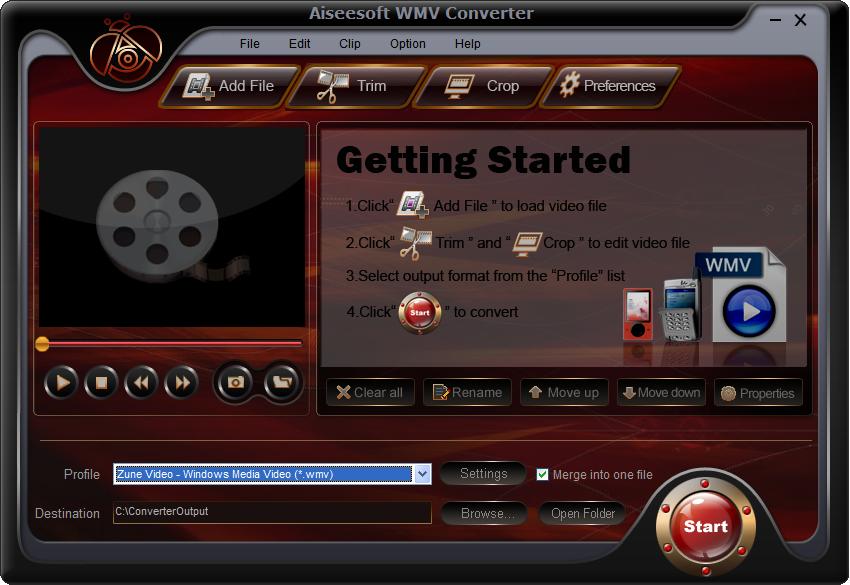Stop video playback
This screenshot has width=850, height=585.
tap(101, 382)
